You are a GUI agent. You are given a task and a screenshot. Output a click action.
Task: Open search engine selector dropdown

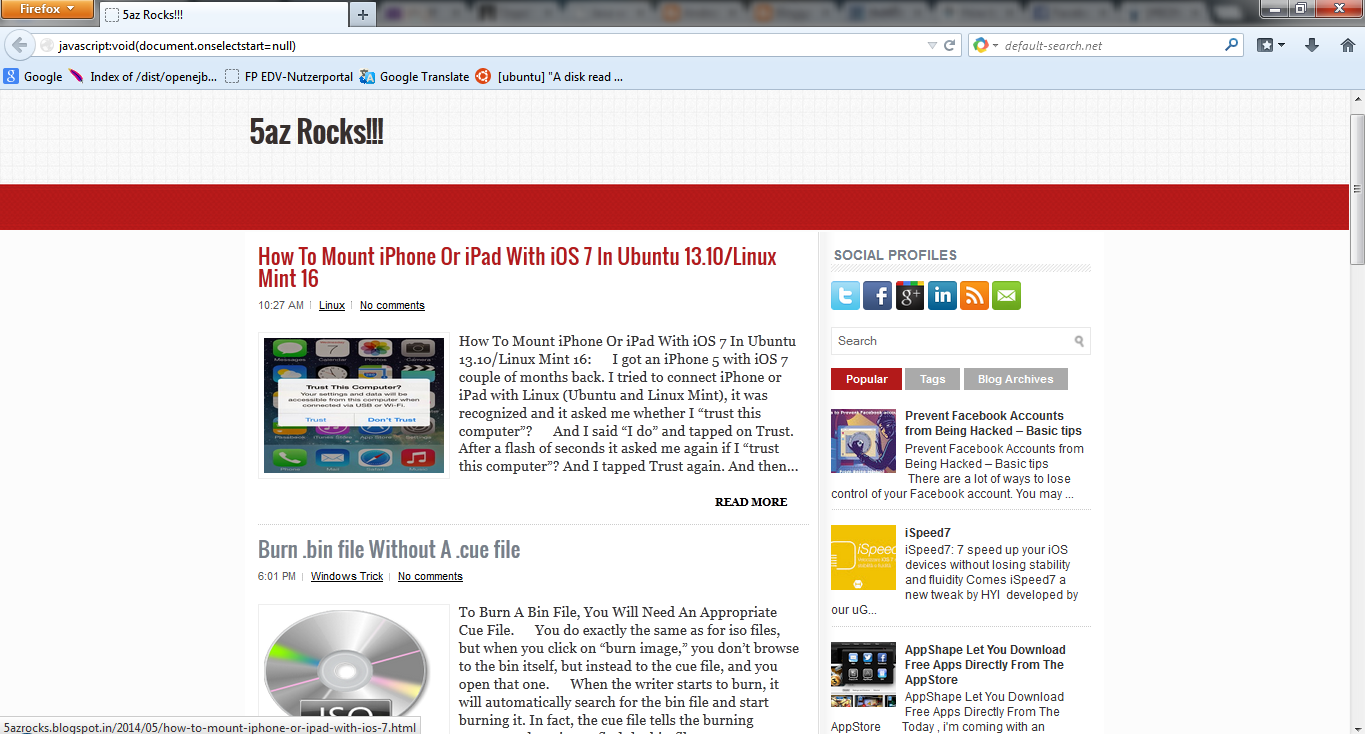coord(985,46)
